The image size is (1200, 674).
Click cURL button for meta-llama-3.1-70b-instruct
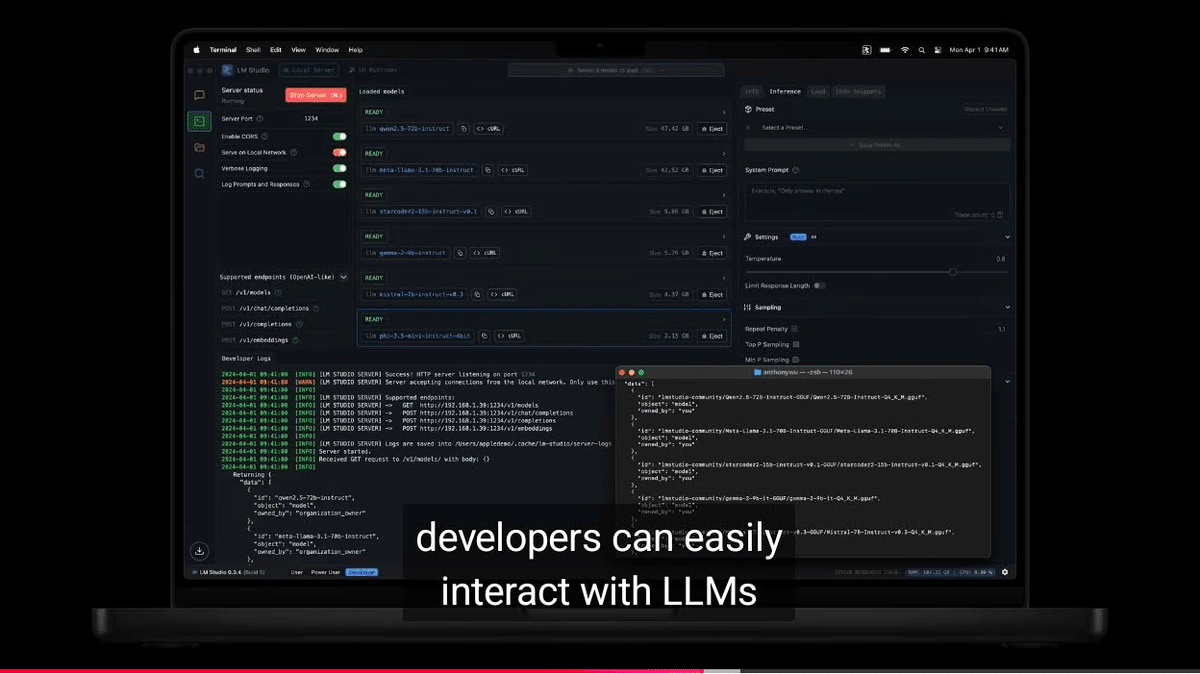click(x=512, y=170)
